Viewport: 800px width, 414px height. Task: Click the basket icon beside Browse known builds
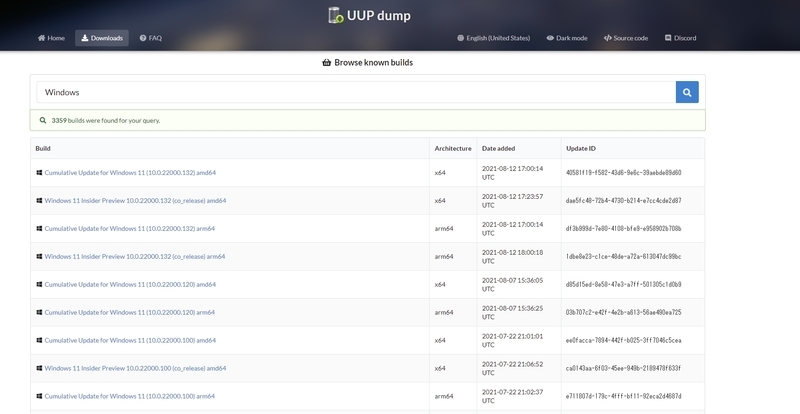327,63
